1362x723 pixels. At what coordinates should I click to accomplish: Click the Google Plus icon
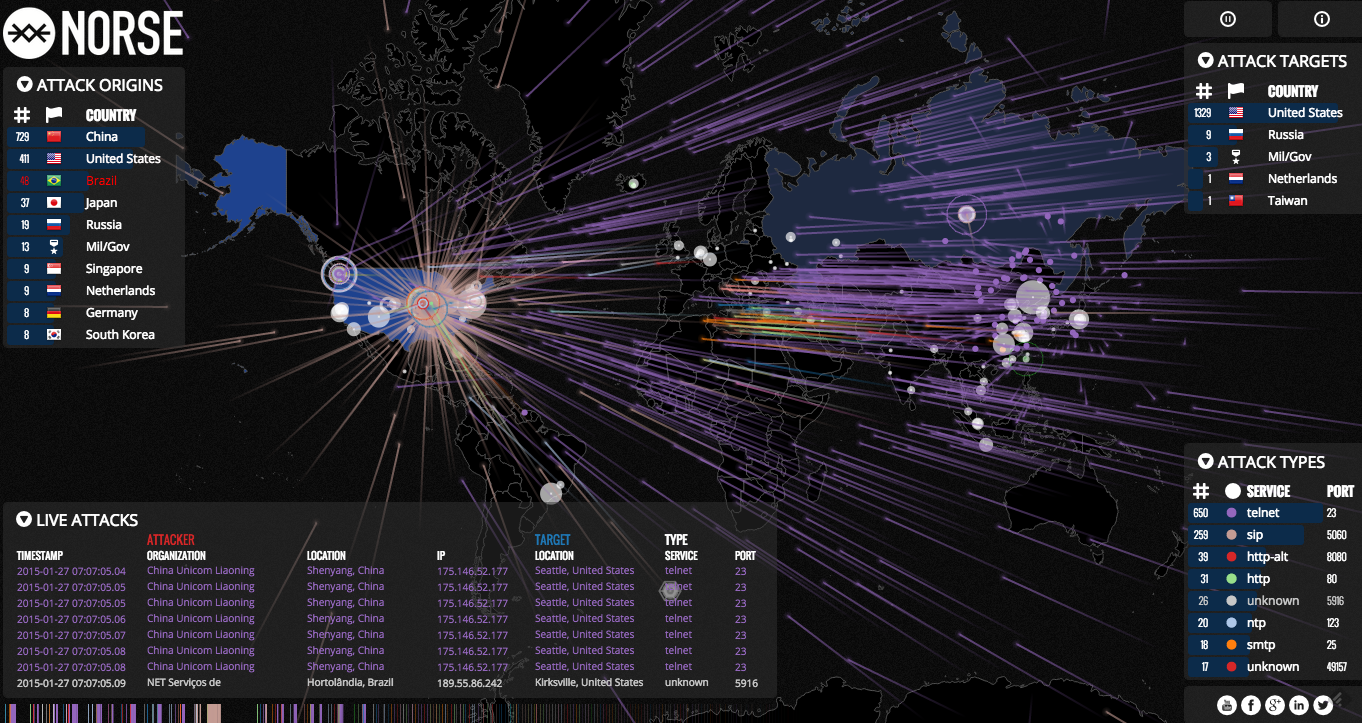(1274, 705)
